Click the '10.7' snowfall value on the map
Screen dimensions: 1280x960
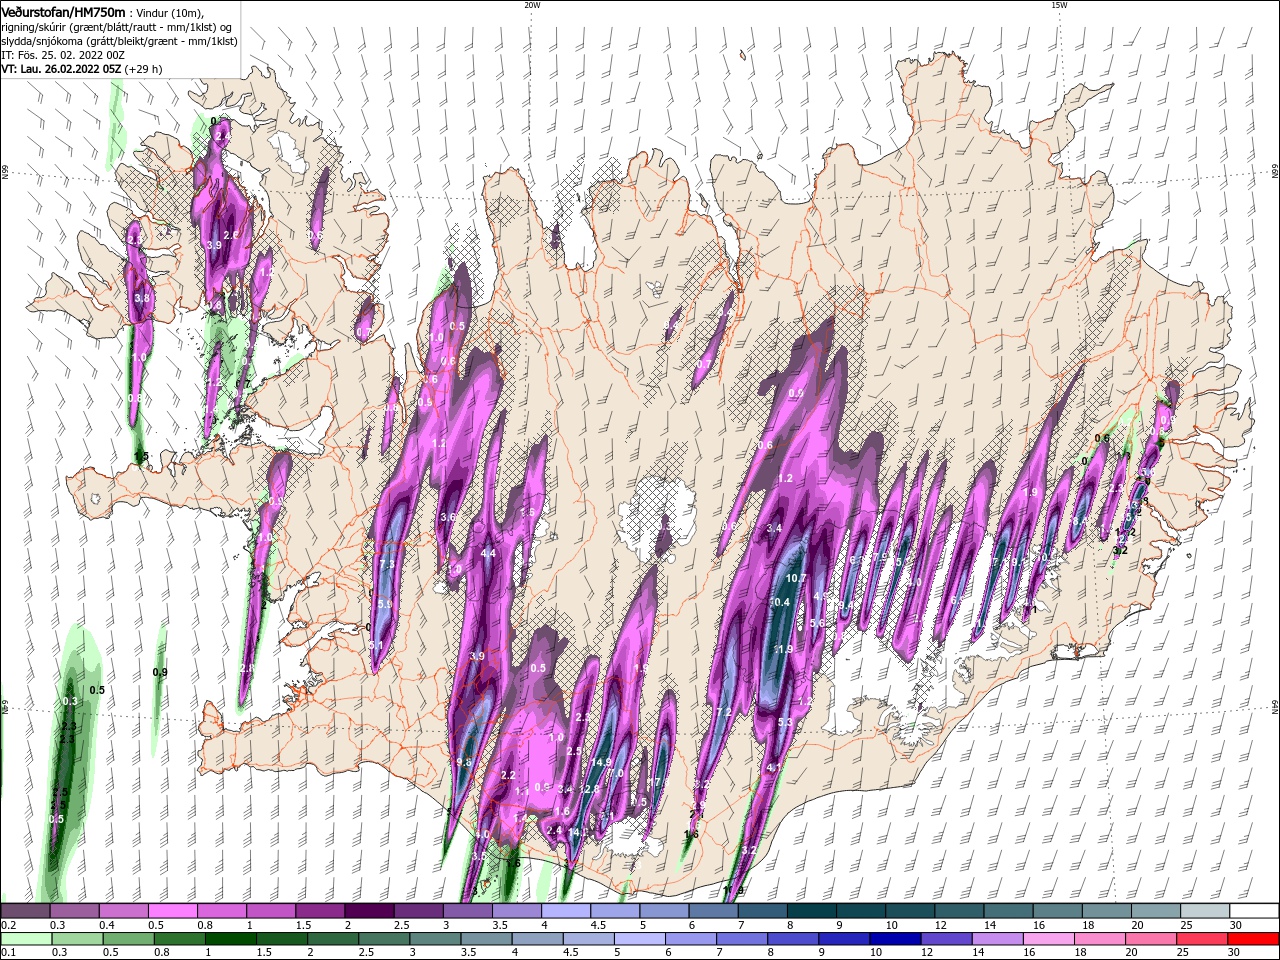[796, 578]
